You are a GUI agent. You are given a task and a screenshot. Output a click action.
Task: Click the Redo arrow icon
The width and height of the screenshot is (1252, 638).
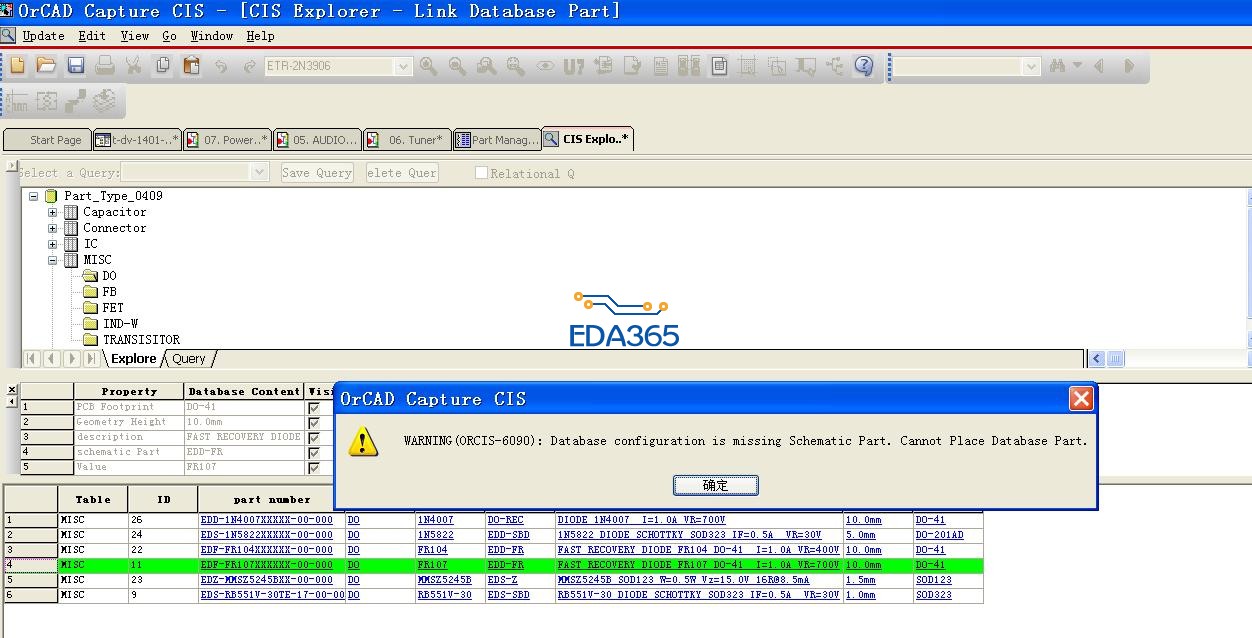click(249, 66)
